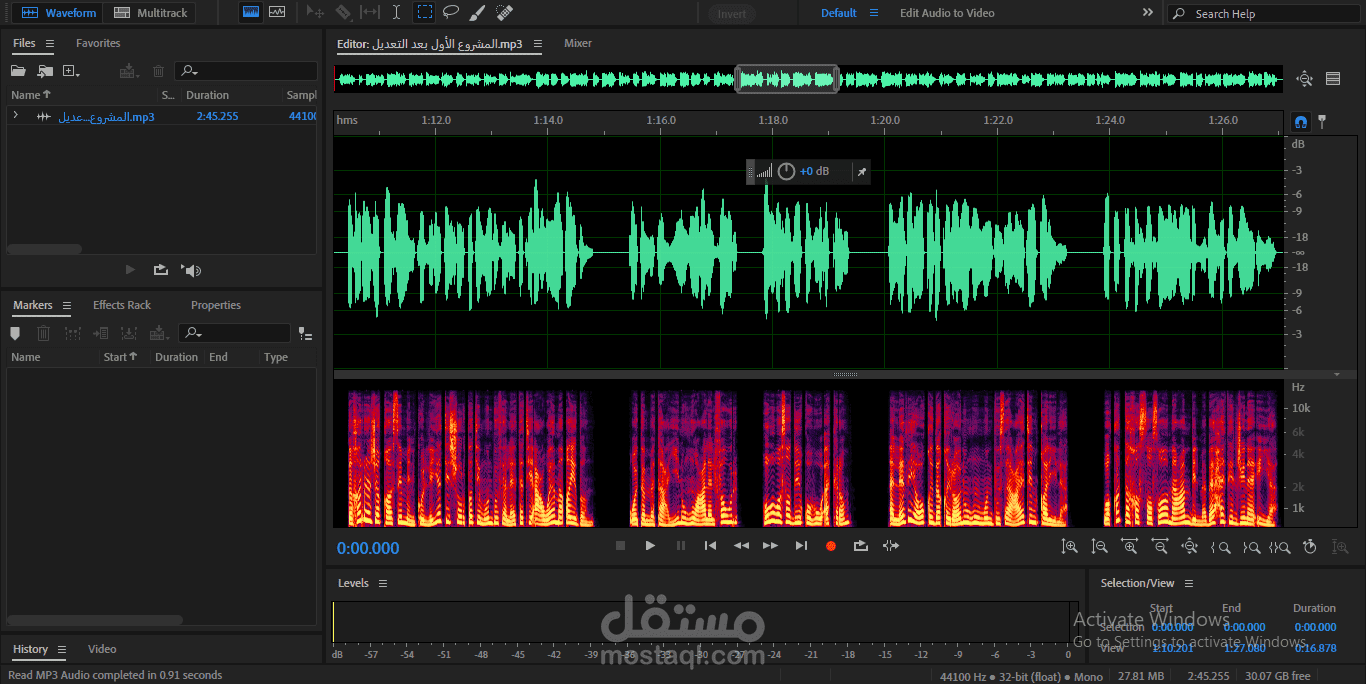1366x684 pixels.
Task: Select the file duration value 2:45.255
Action: 217,117
